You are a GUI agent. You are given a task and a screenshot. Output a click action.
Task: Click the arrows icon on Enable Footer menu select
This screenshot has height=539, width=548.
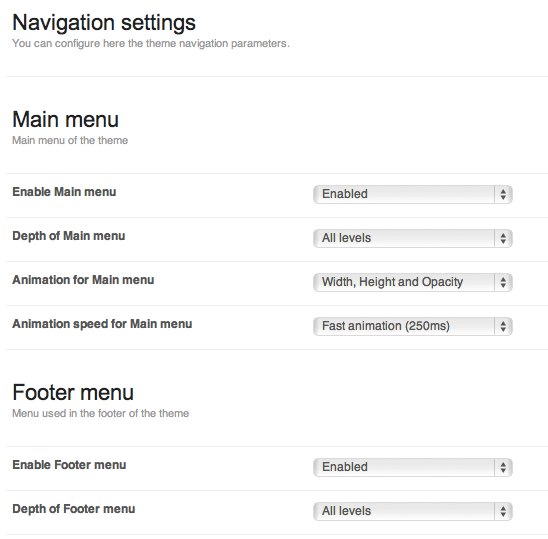click(x=503, y=467)
